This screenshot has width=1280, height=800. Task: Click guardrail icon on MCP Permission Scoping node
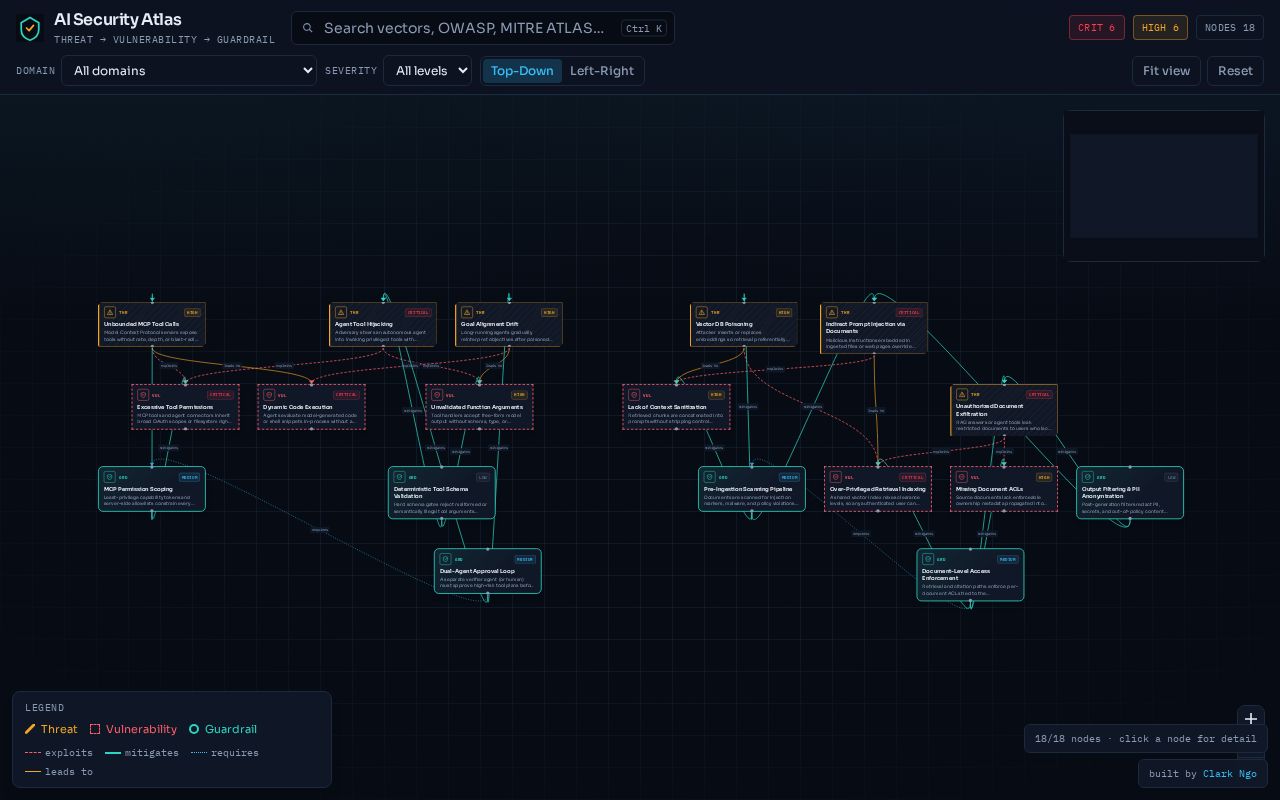(110, 477)
